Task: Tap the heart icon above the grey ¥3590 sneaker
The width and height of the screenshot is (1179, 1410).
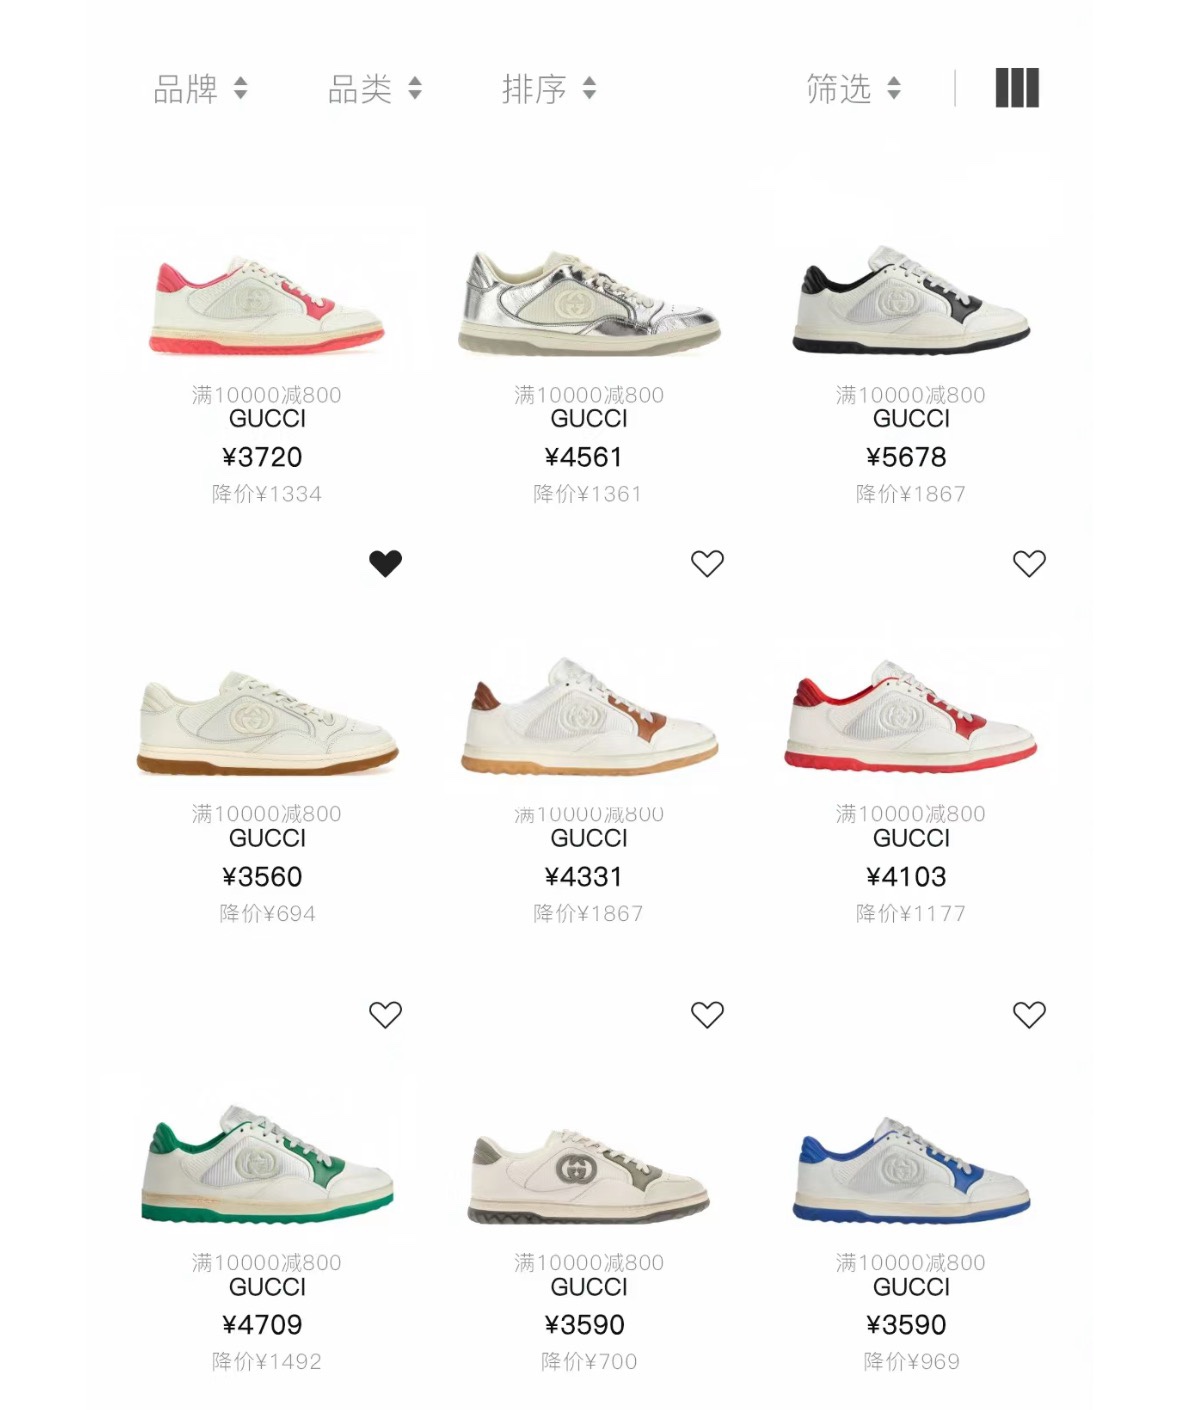Action: coord(707,1015)
